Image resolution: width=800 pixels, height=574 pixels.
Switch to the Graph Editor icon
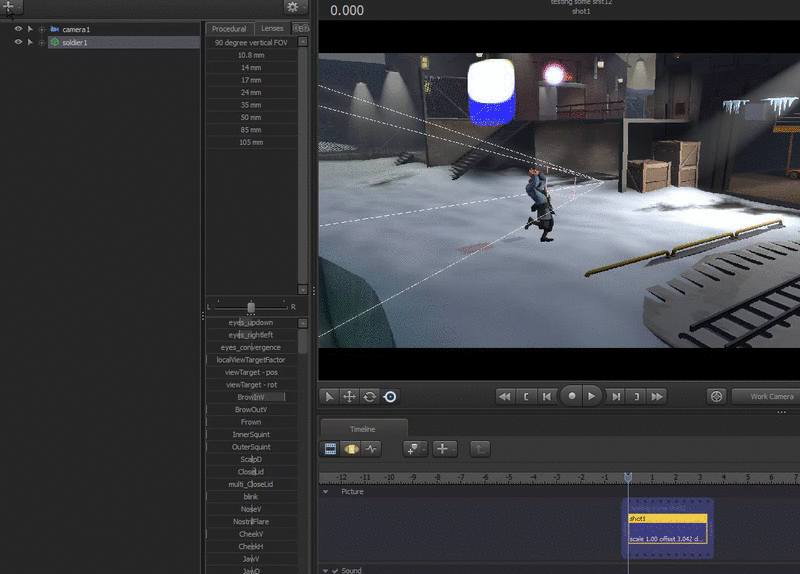[372, 449]
